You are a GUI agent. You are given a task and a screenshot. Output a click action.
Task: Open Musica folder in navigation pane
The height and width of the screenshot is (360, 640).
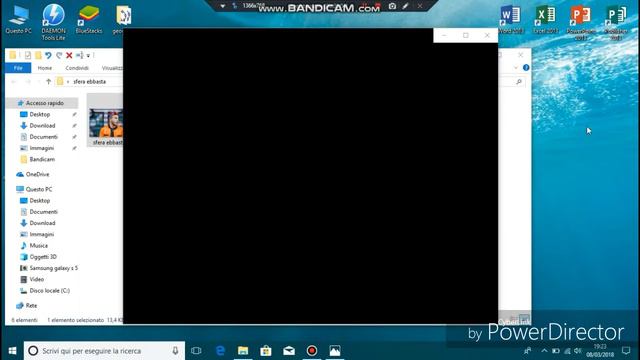pyautogui.click(x=38, y=246)
